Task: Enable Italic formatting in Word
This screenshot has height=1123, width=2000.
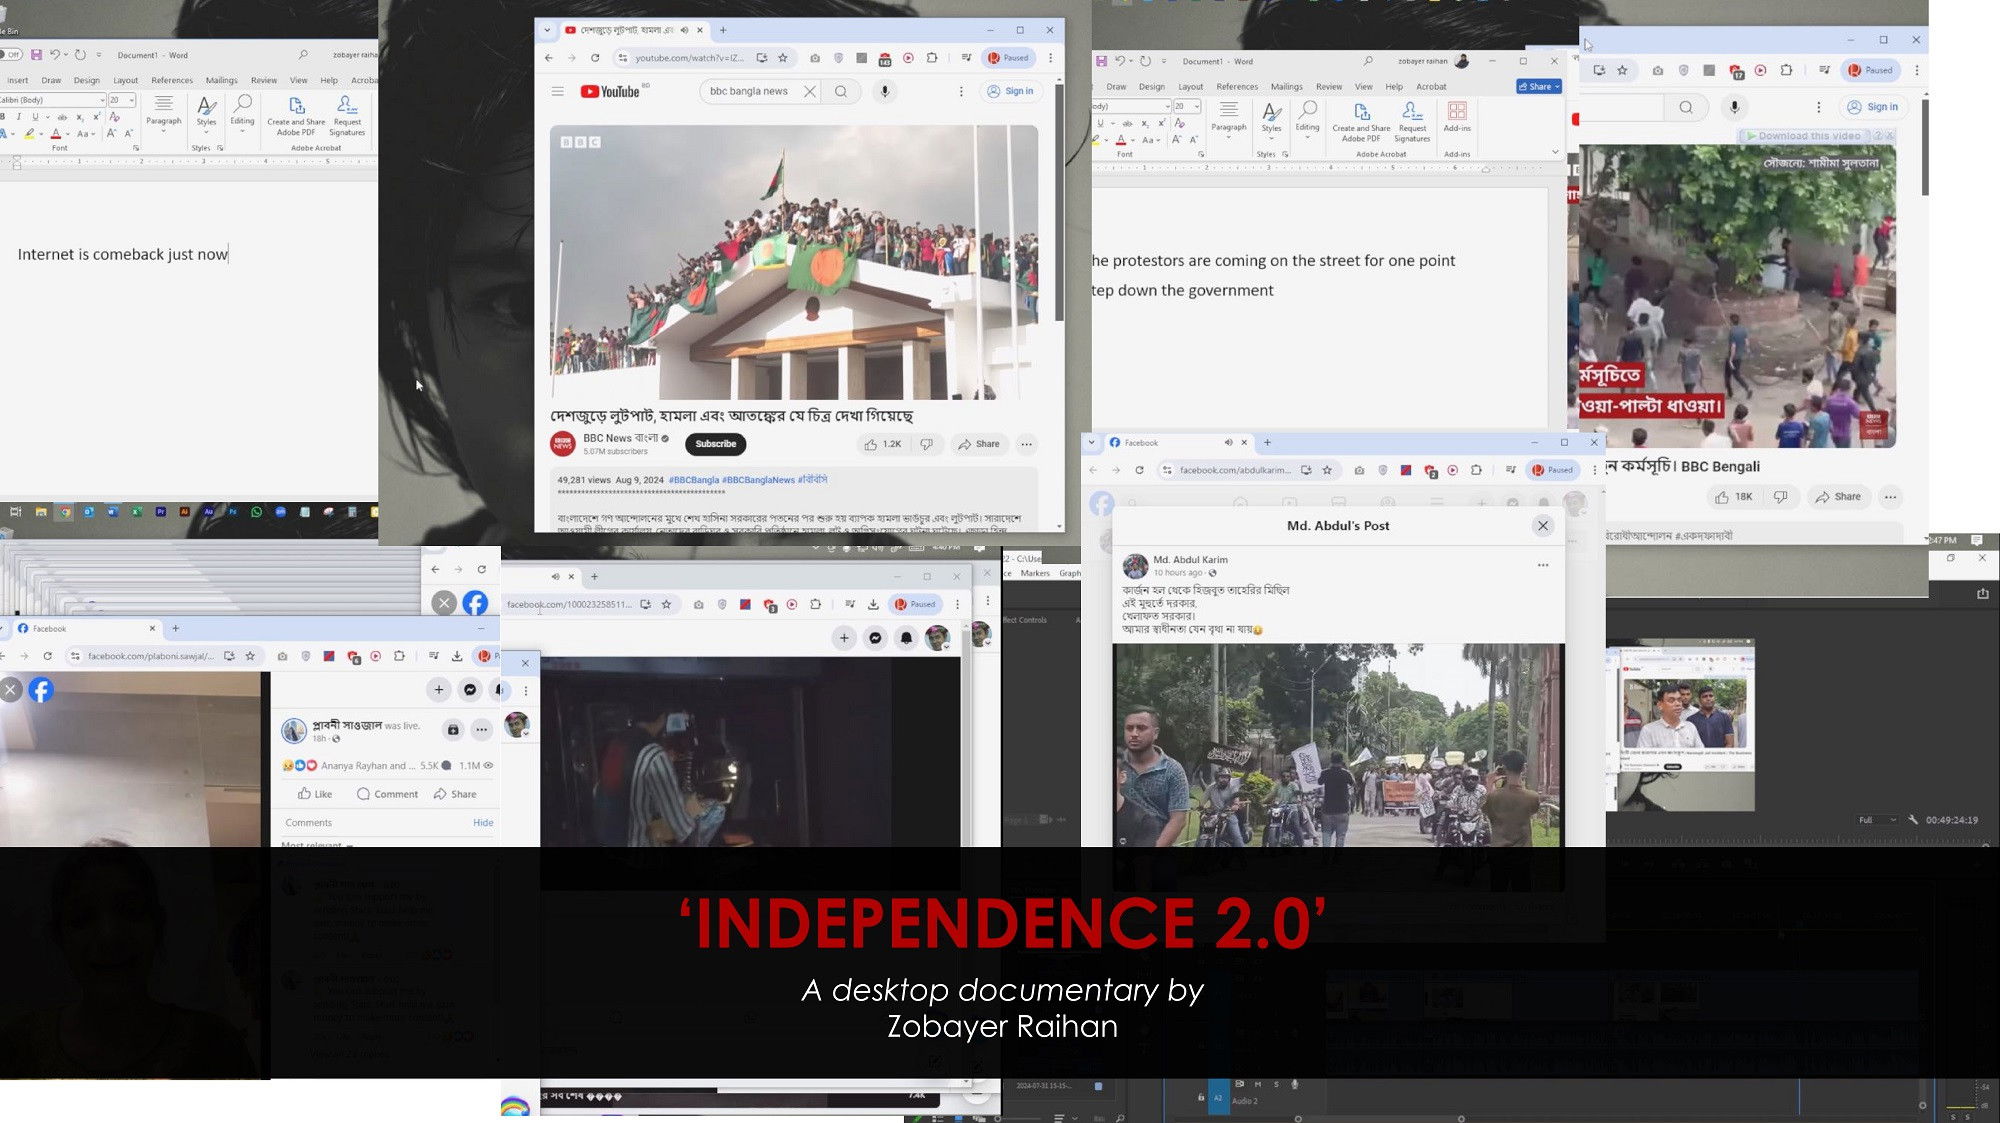Action: click(x=19, y=117)
